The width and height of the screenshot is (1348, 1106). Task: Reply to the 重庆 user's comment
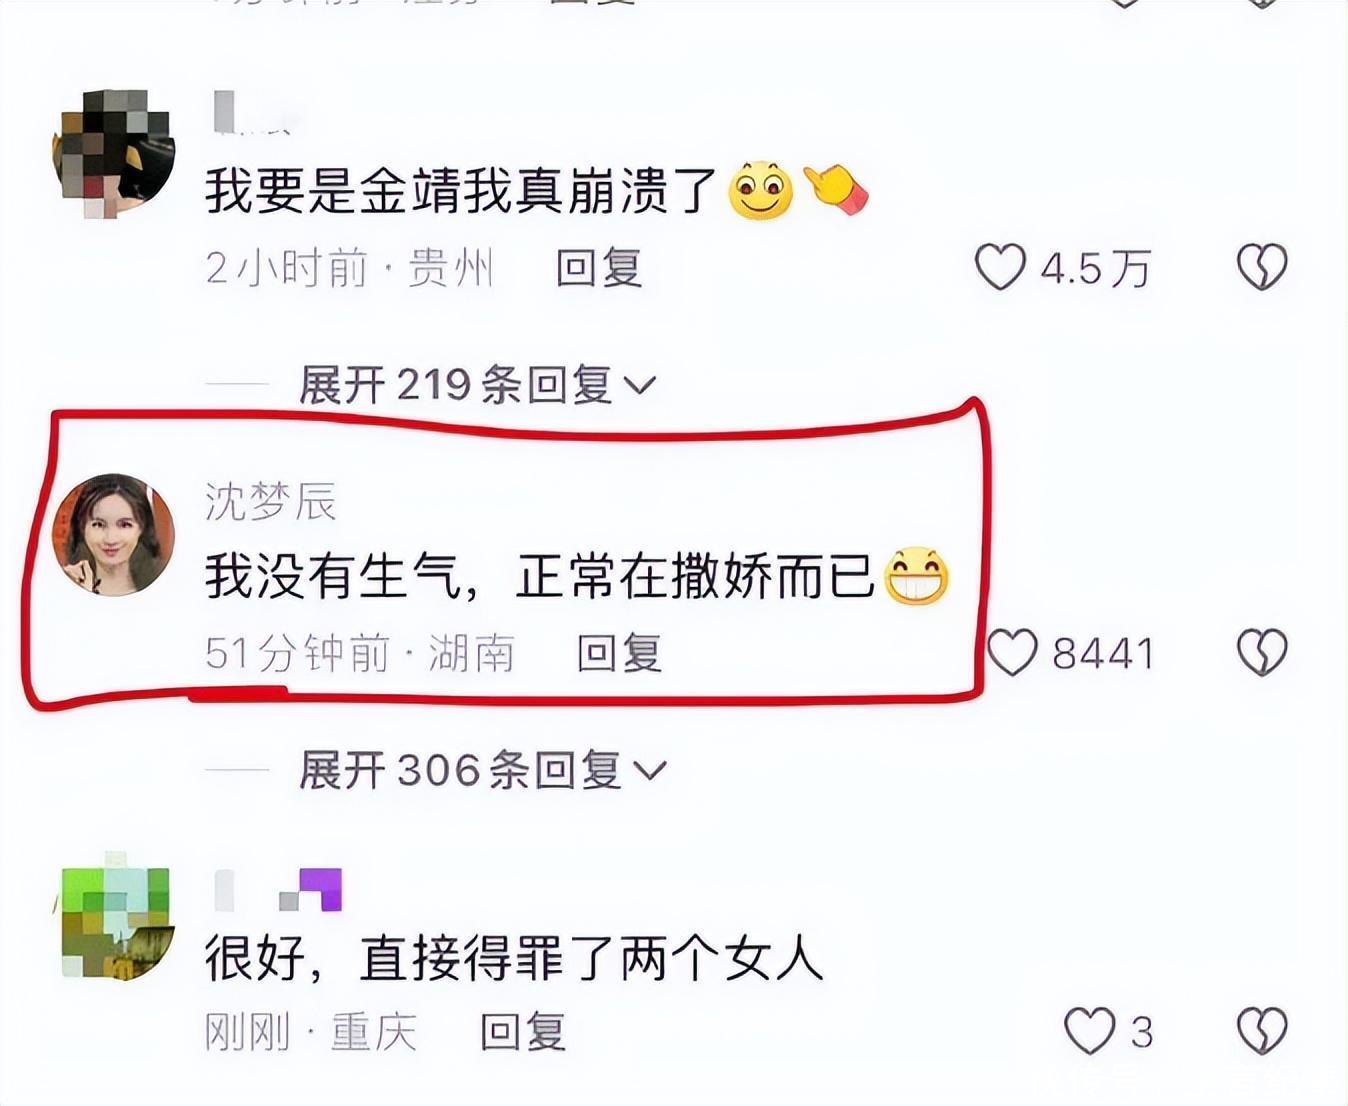(x=523, y=1032)
